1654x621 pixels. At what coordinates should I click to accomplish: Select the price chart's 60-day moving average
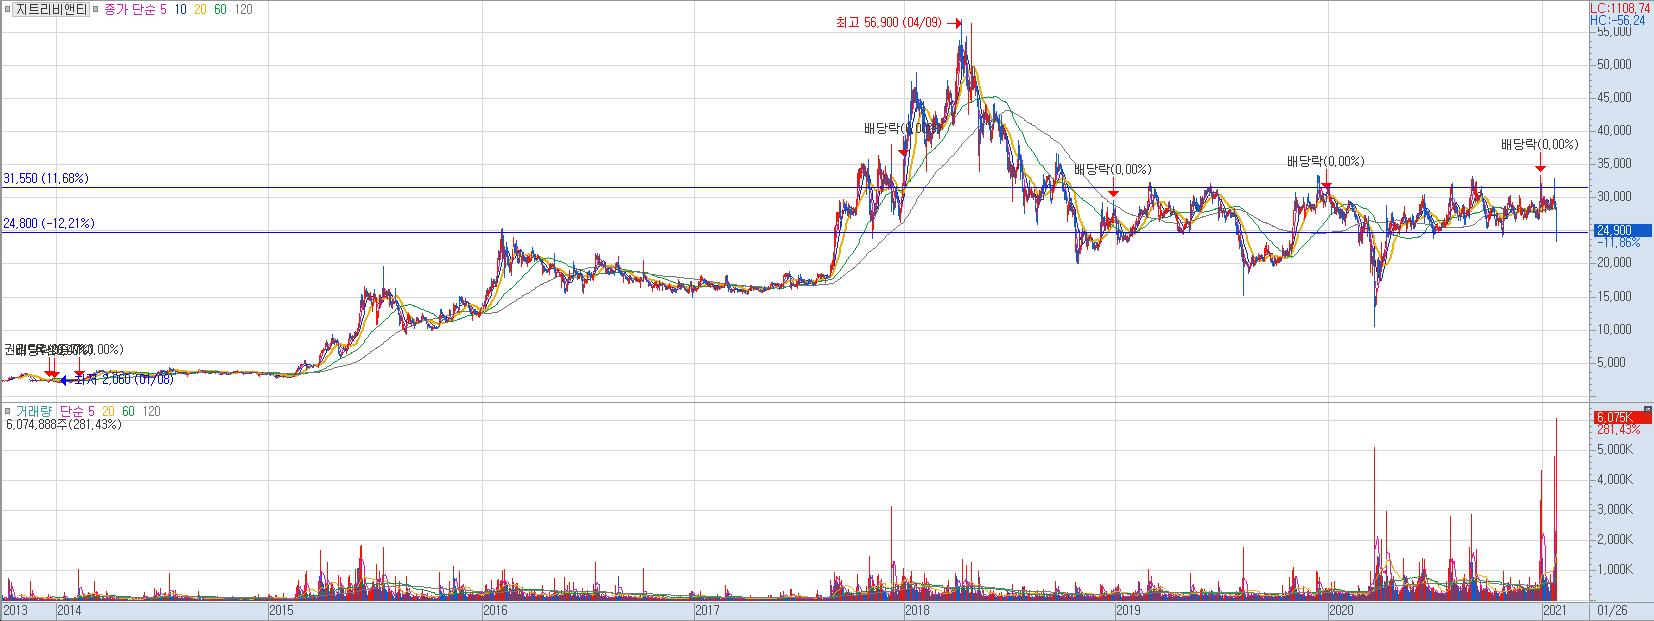tap(222, 10)
